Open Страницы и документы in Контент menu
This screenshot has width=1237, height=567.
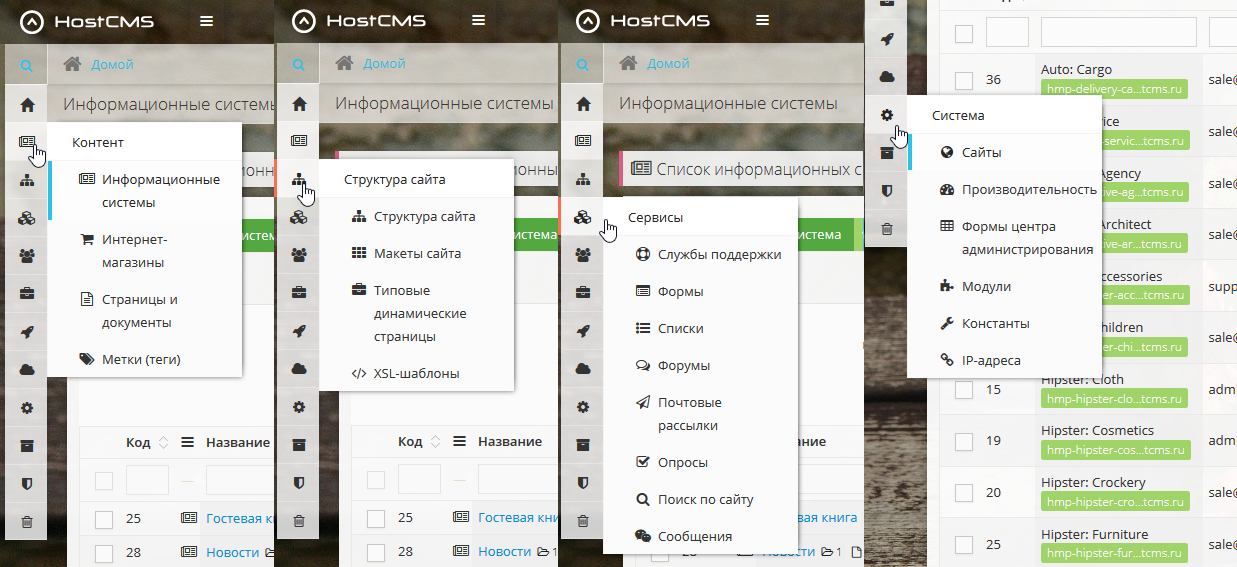tap(140, 311)
